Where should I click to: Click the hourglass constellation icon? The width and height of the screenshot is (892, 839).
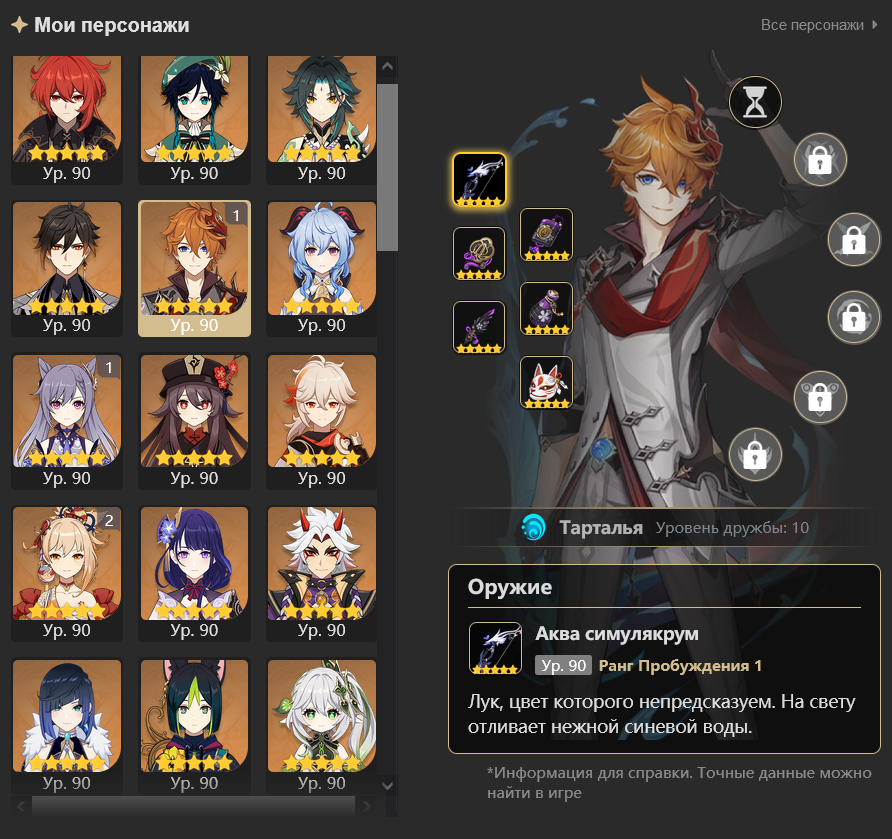[755, 102]
